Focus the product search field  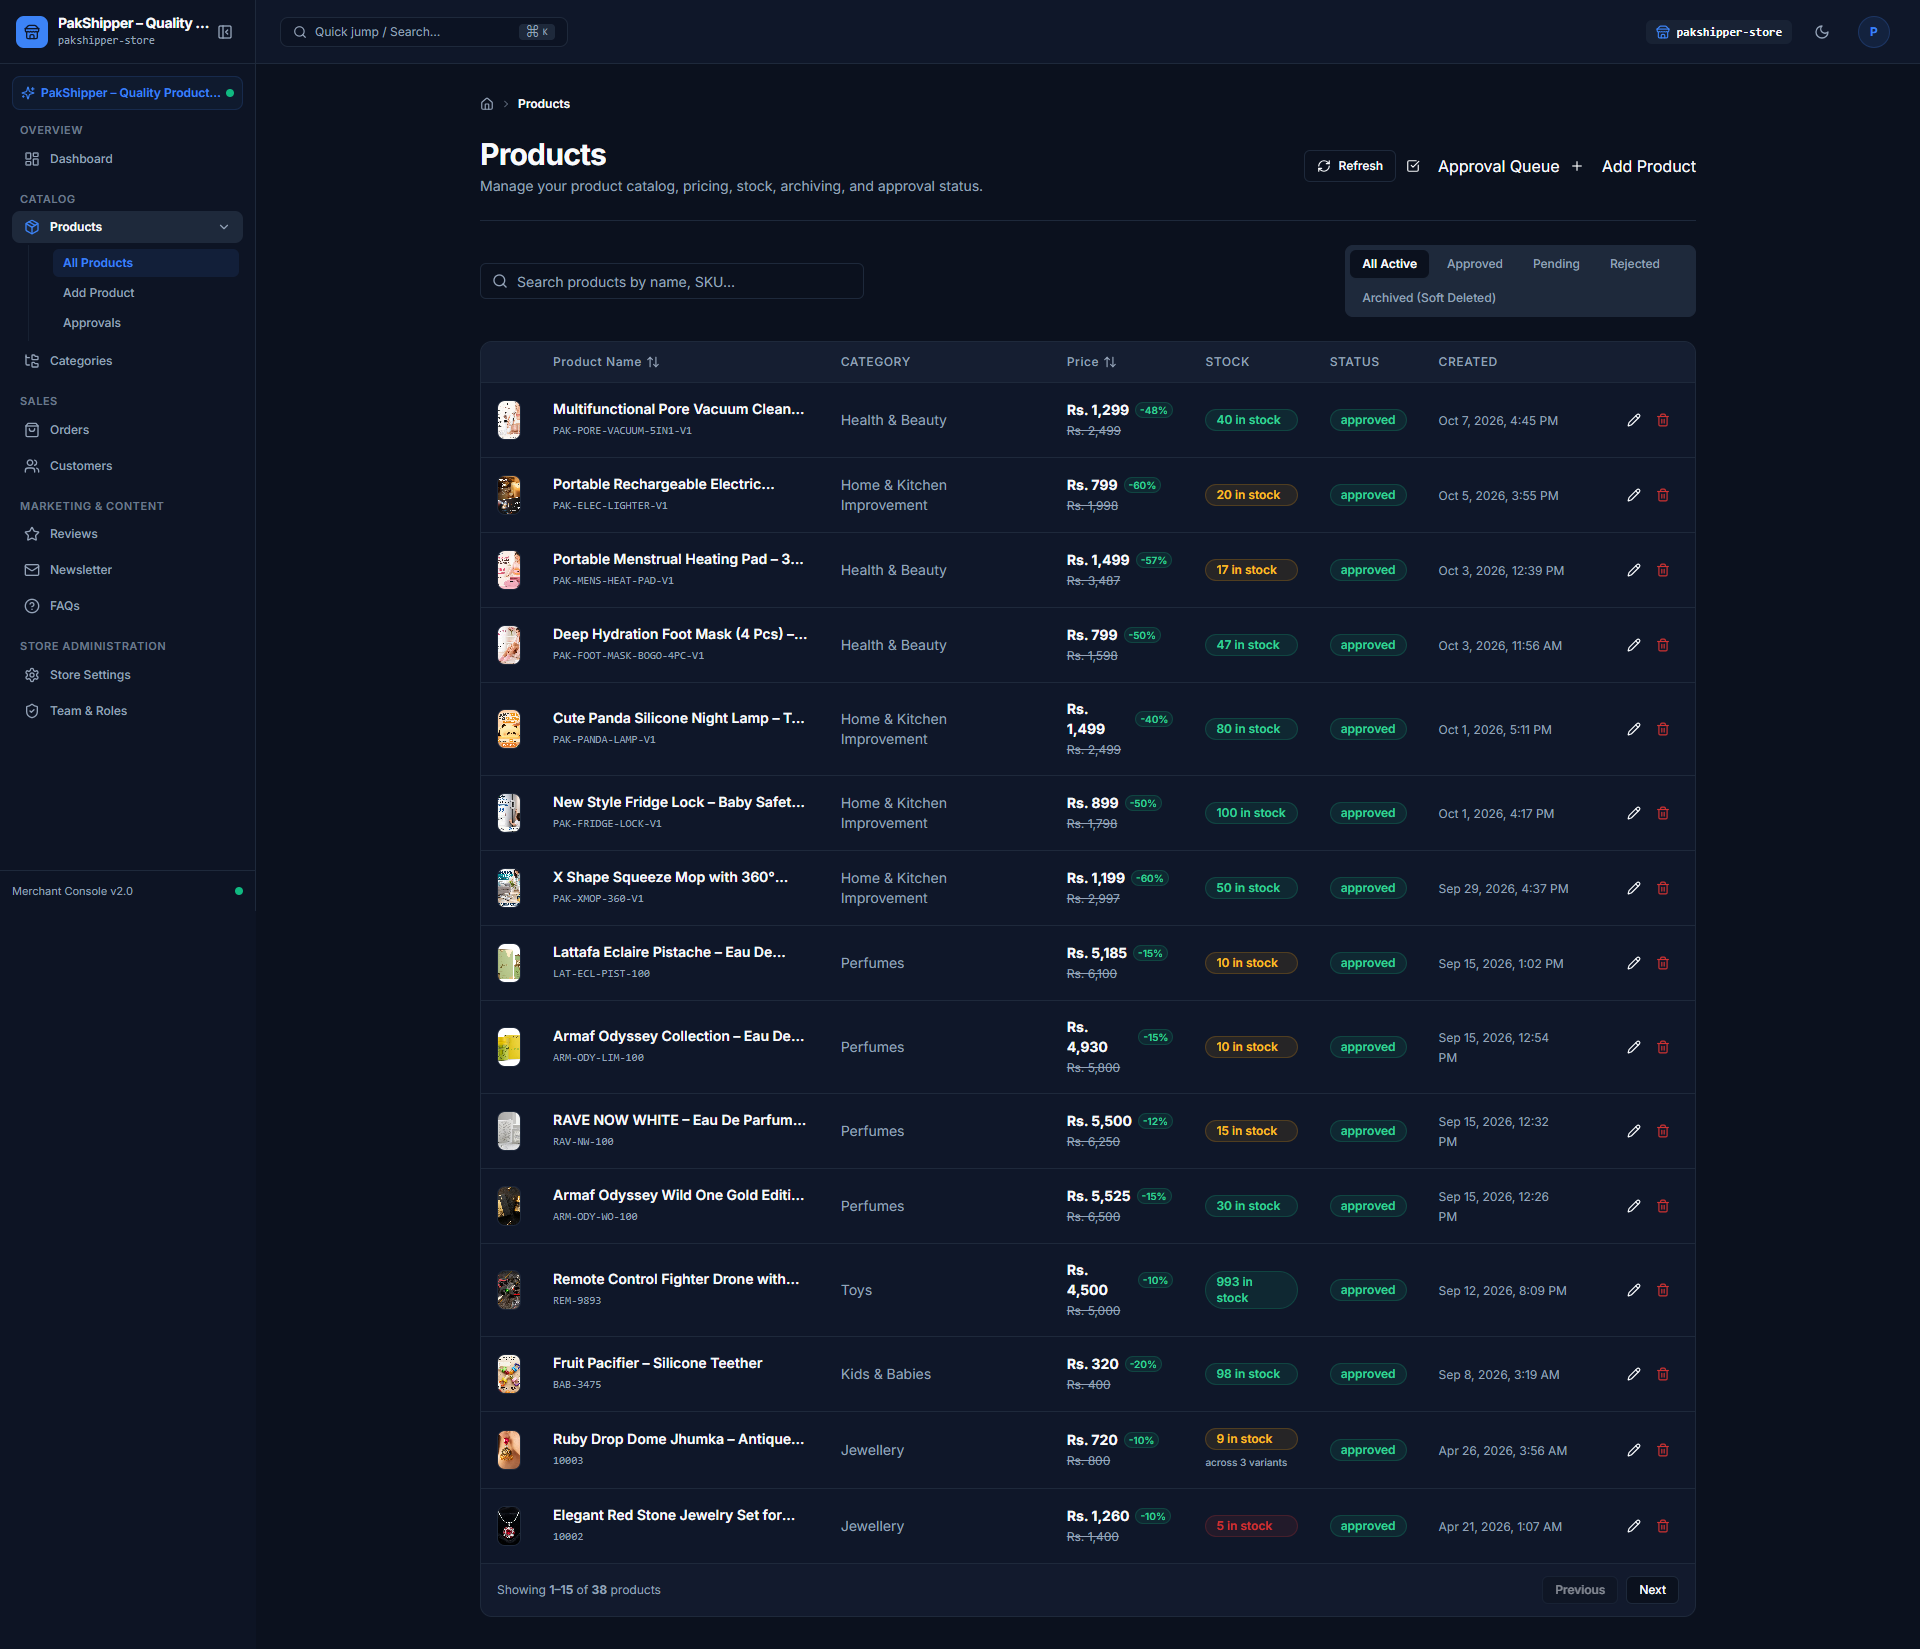[672, 281]
